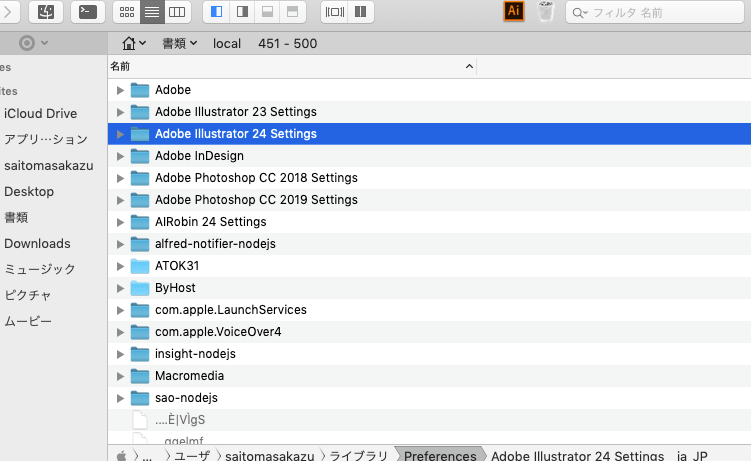Select Desktop in sidebar
751x461 pixels.
[29, 191]
